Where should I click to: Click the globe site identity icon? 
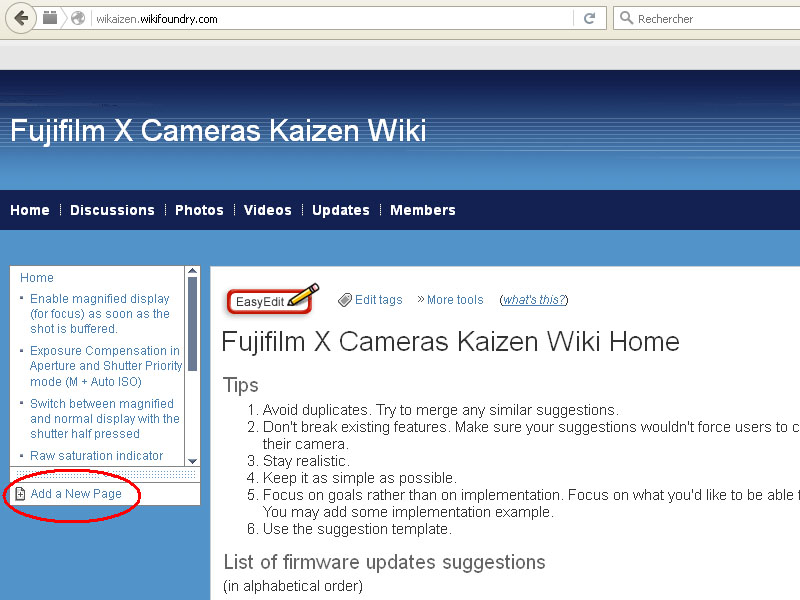(x=78, y=18)
